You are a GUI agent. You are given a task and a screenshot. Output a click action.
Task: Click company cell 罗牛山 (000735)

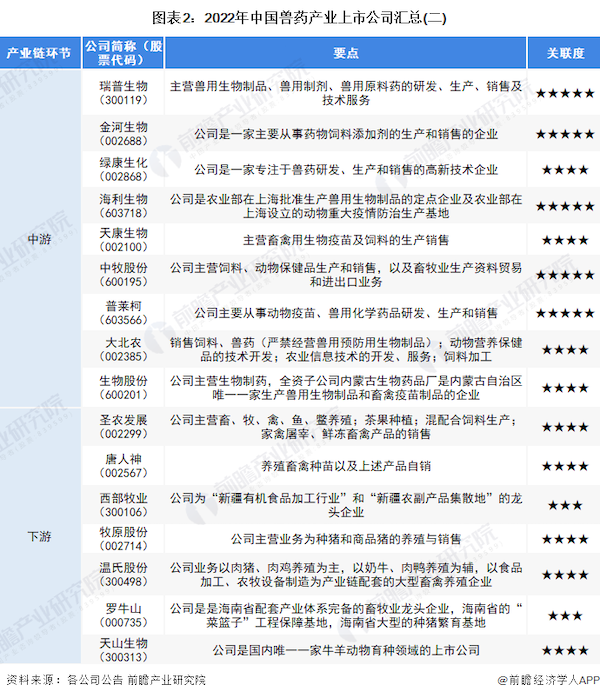point(123,616)
